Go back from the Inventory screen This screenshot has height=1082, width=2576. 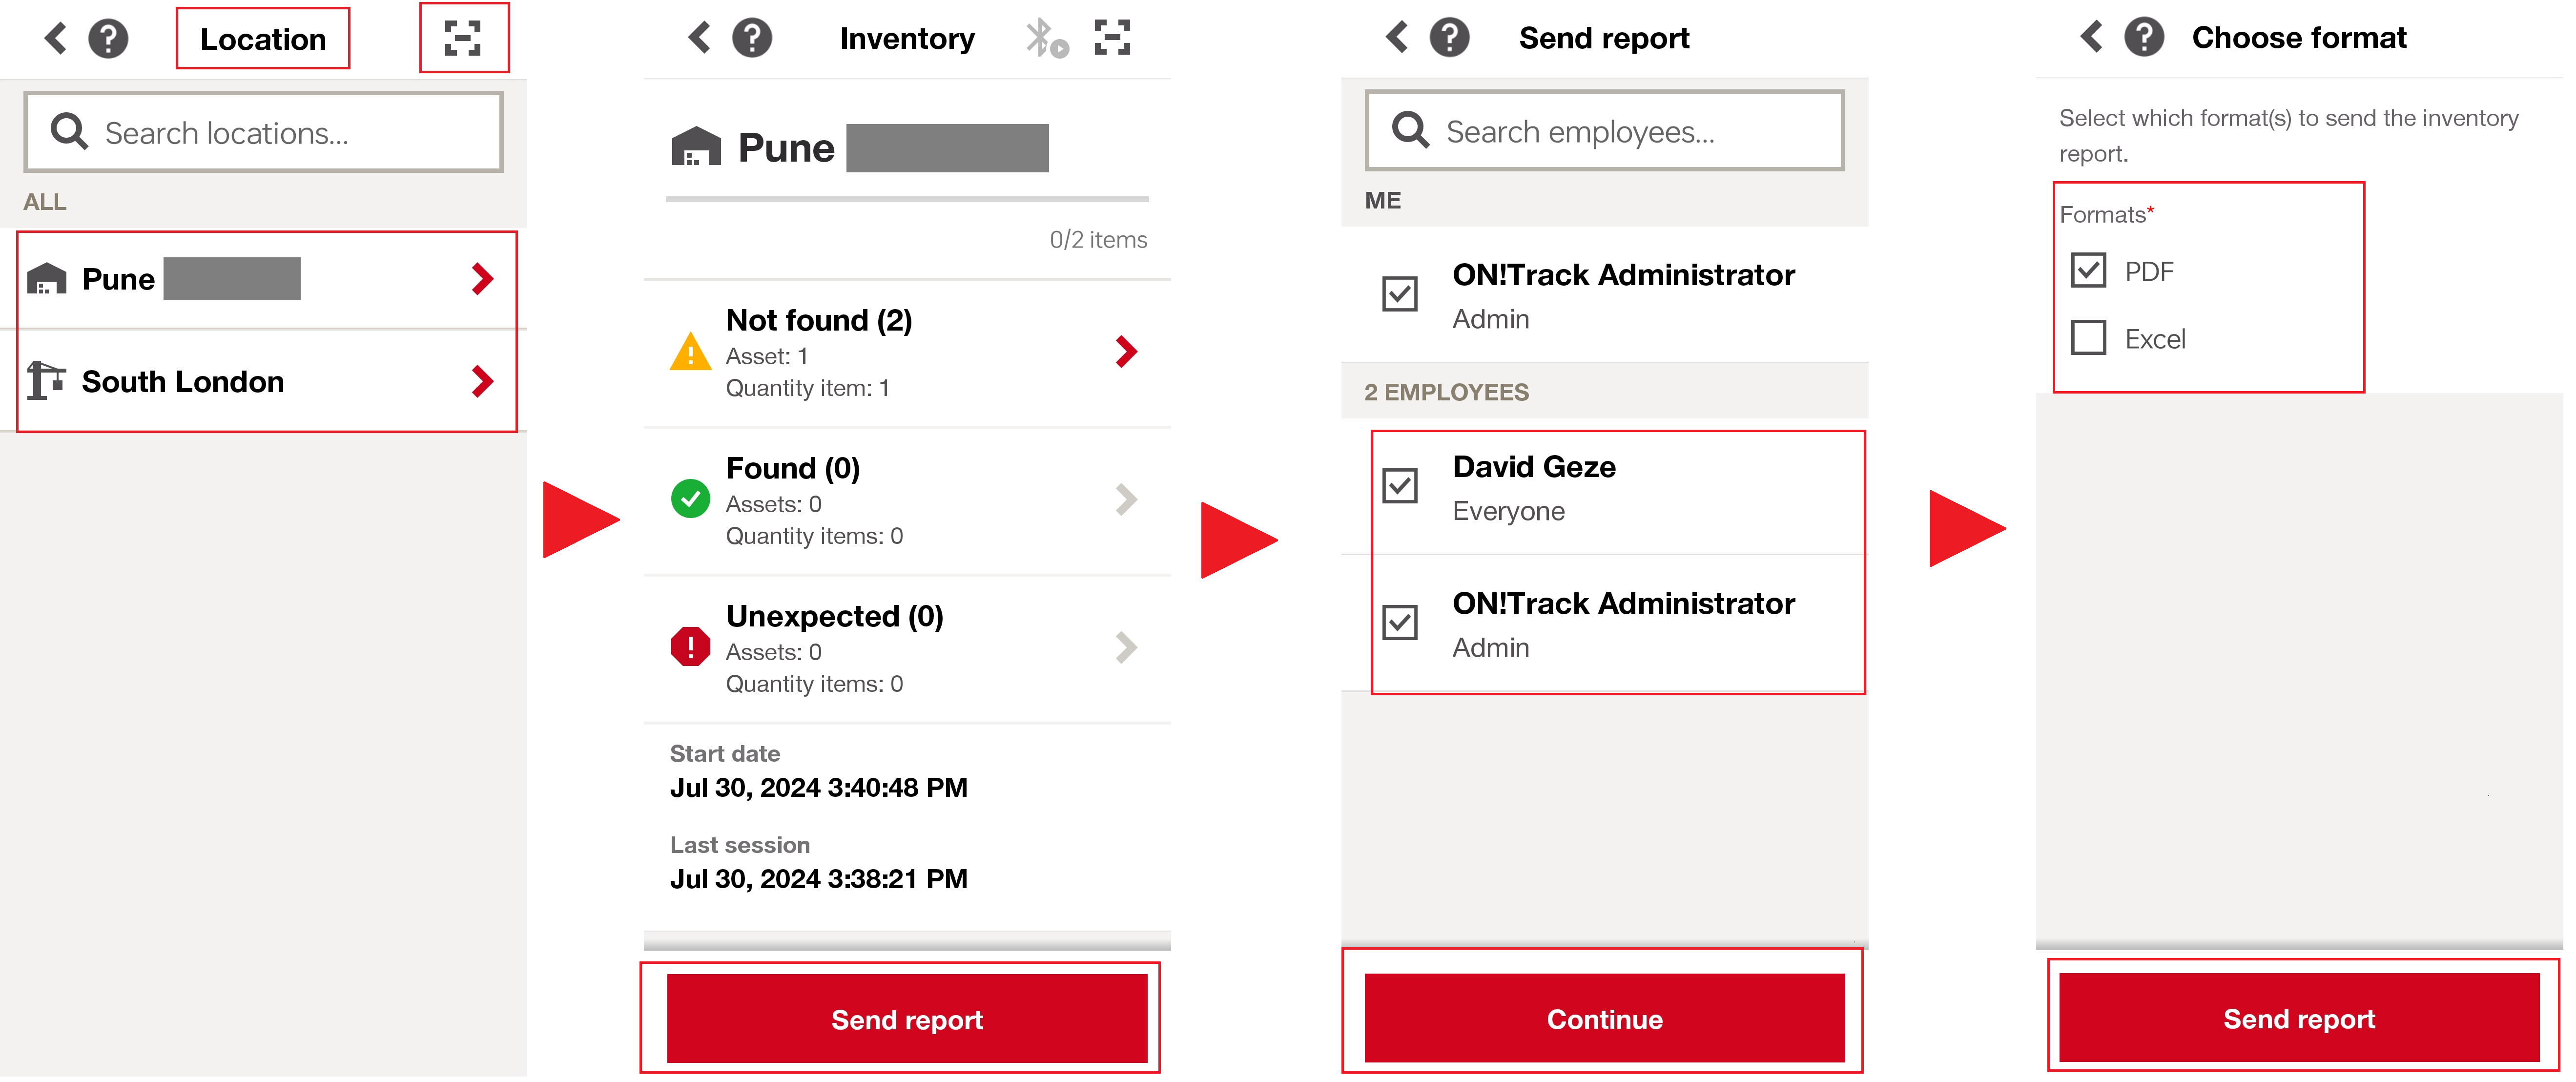pos(699,37)
